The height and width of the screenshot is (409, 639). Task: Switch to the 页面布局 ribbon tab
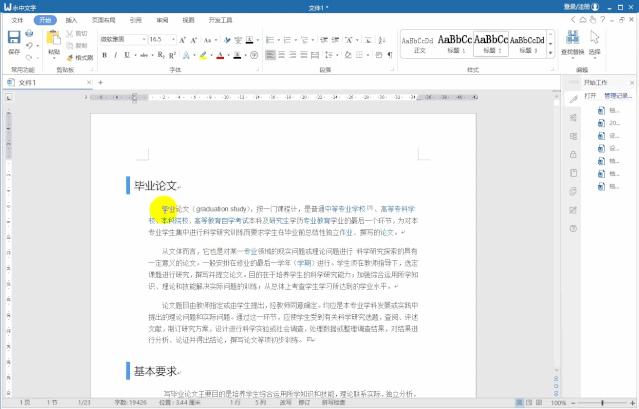point(103,20)
